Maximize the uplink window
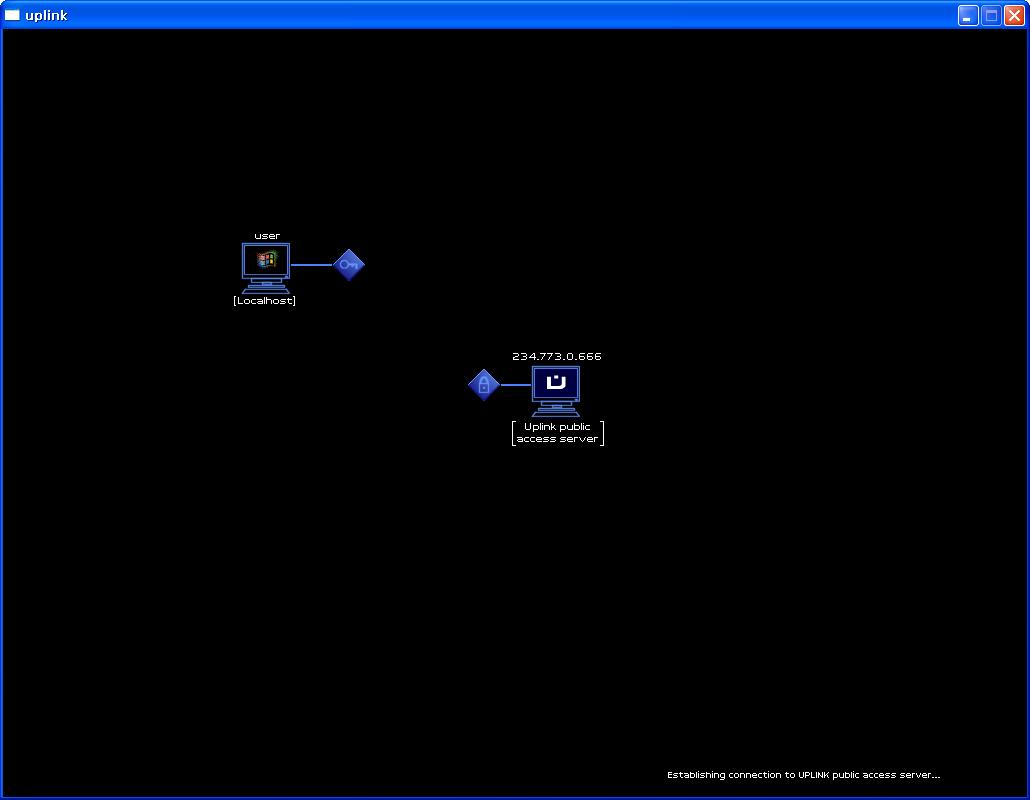 991,15
